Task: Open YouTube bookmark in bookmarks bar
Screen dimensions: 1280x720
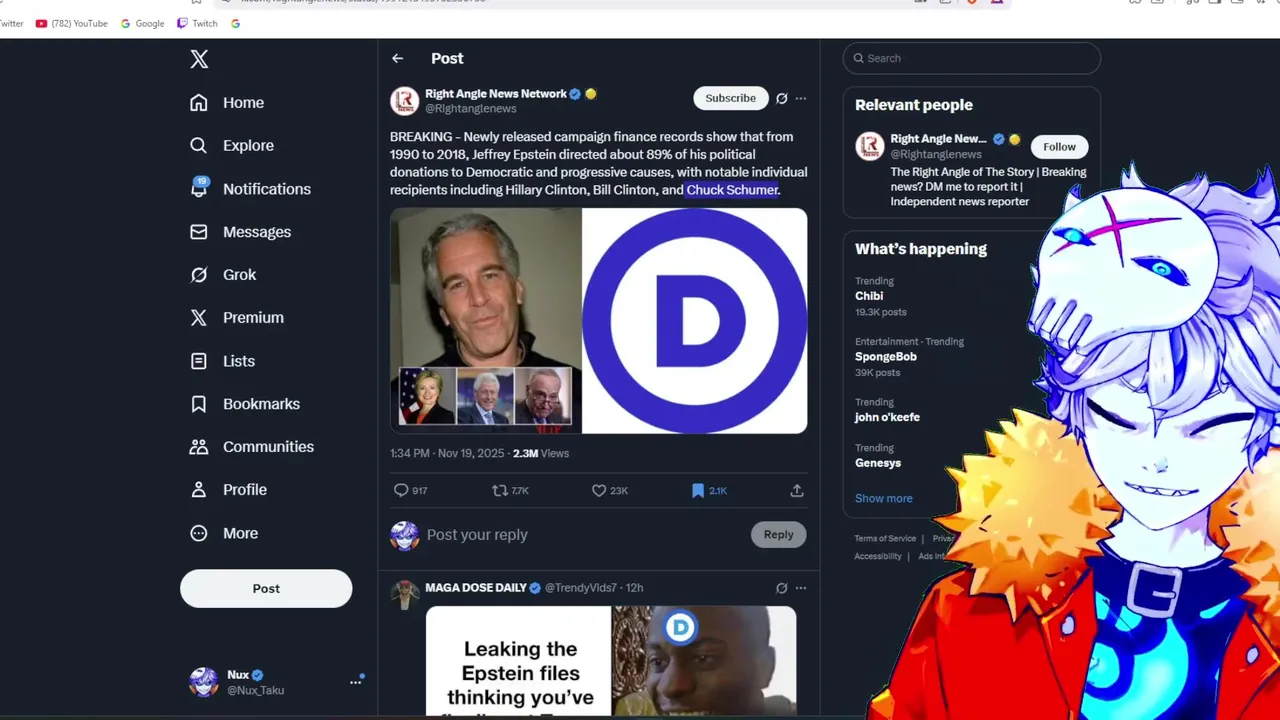Action: click(71, 23)
